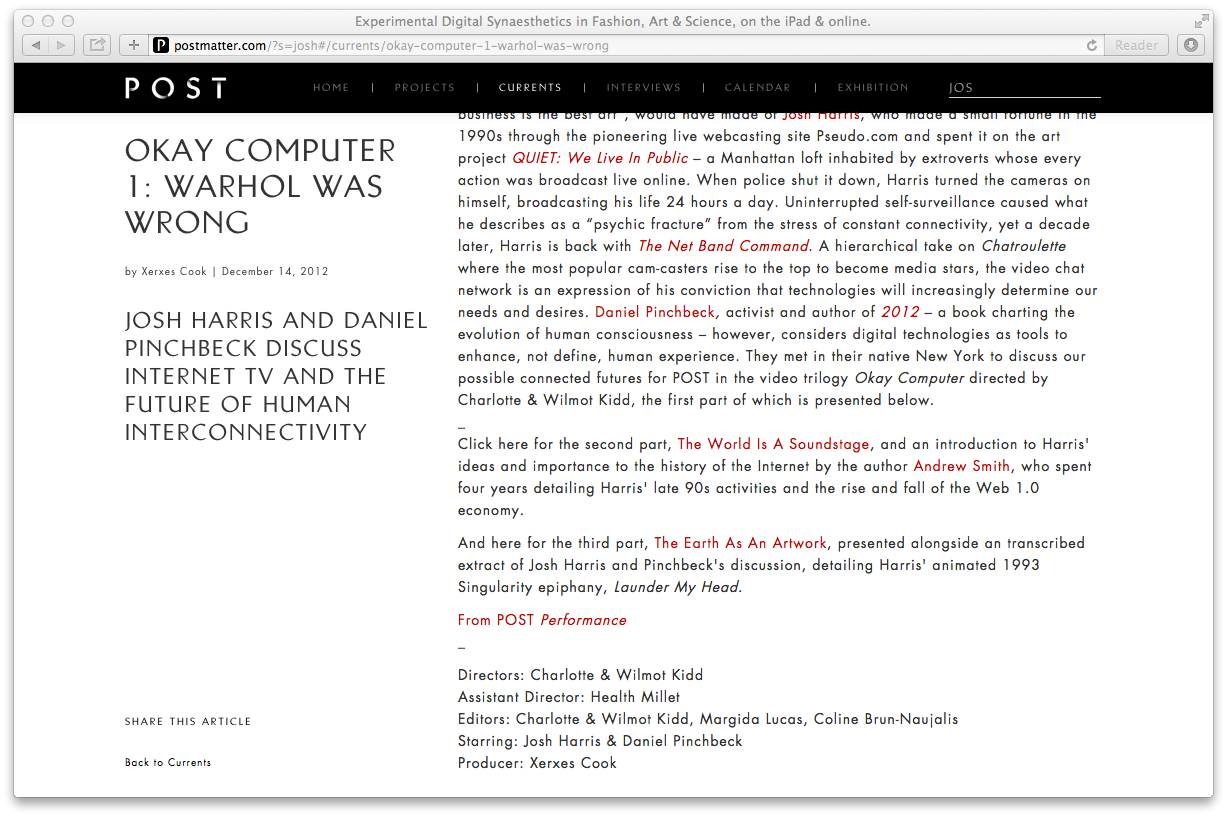Follow The Net Band Command link
The image size is (1227, 817).
[x=724, y=246]
